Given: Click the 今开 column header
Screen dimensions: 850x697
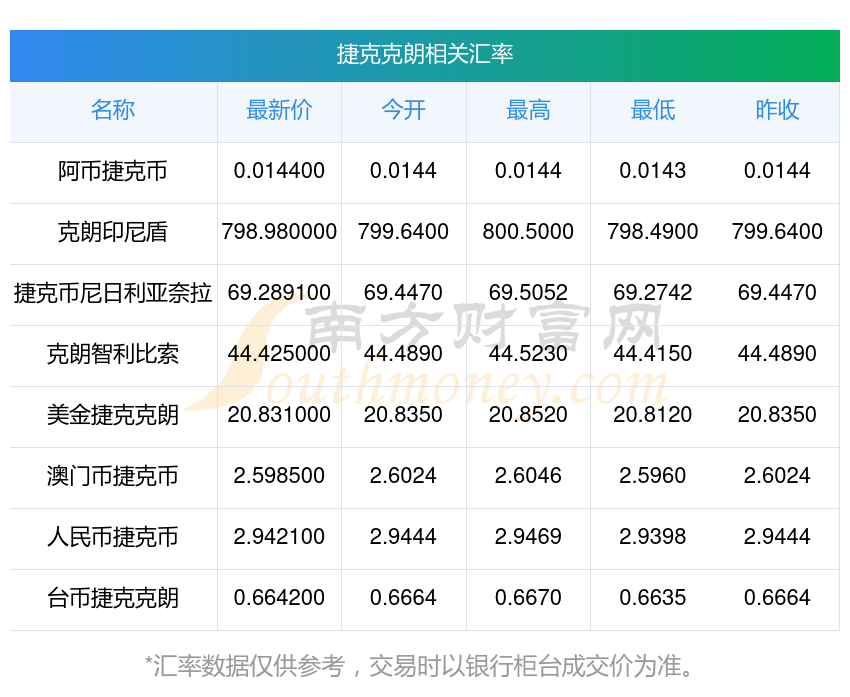Looking at the screenshot, I should click(x=403, y=111).
